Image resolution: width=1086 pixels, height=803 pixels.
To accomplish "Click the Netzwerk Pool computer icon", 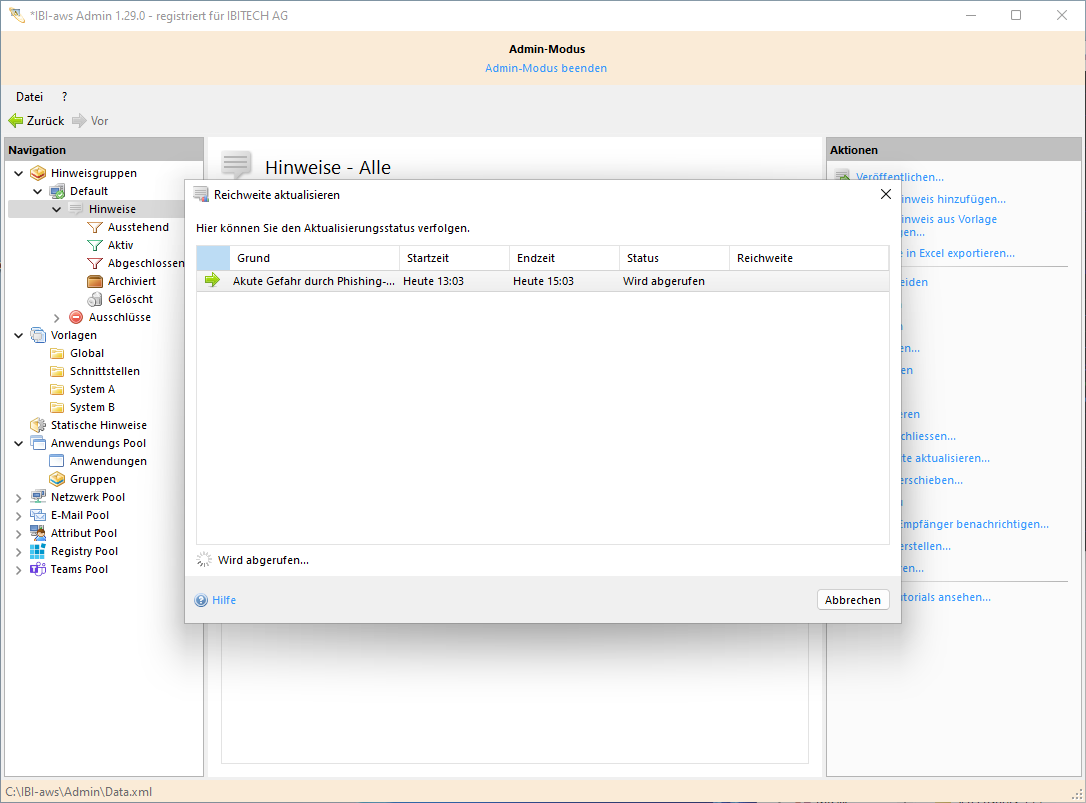I will (x=38, y=497).
